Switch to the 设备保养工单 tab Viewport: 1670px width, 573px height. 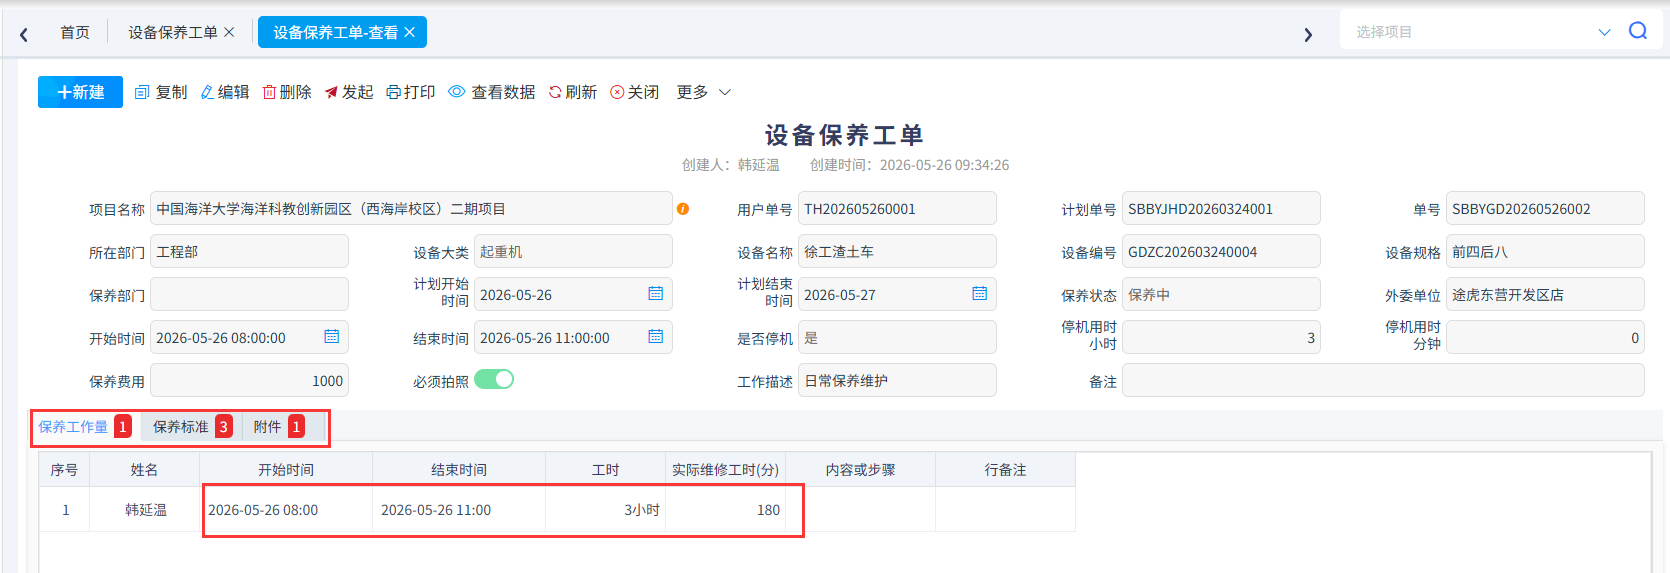[173, 32]
